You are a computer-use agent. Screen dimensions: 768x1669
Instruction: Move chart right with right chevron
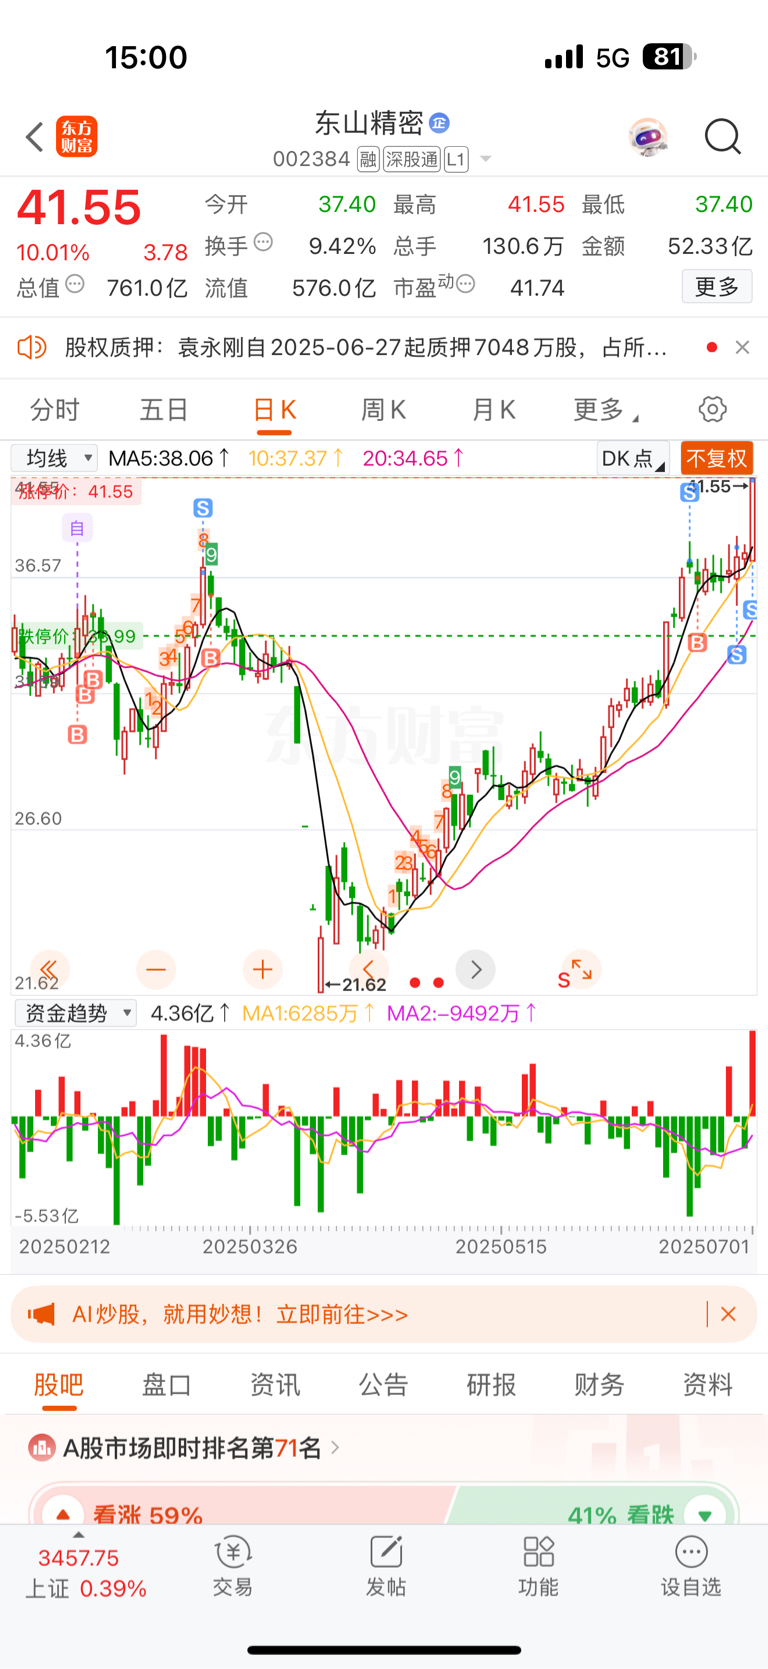coord(476,969)
